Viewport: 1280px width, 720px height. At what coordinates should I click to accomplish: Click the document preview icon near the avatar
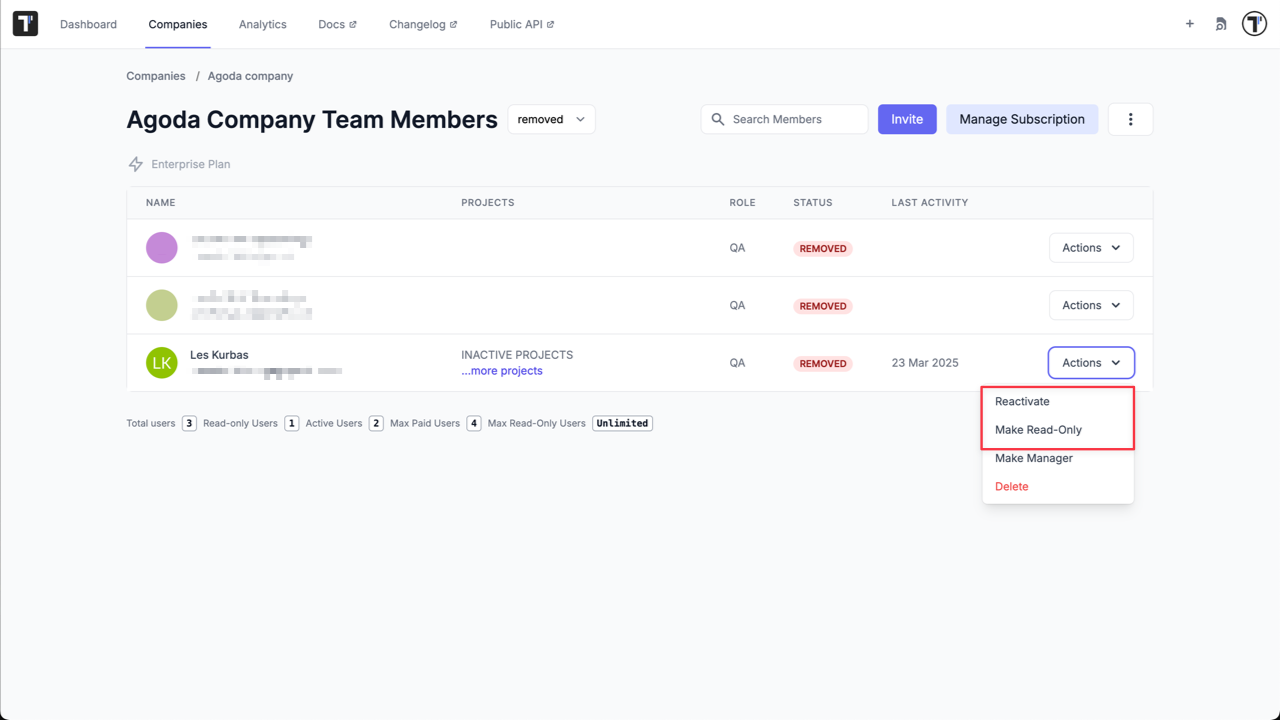(1221, 23)
